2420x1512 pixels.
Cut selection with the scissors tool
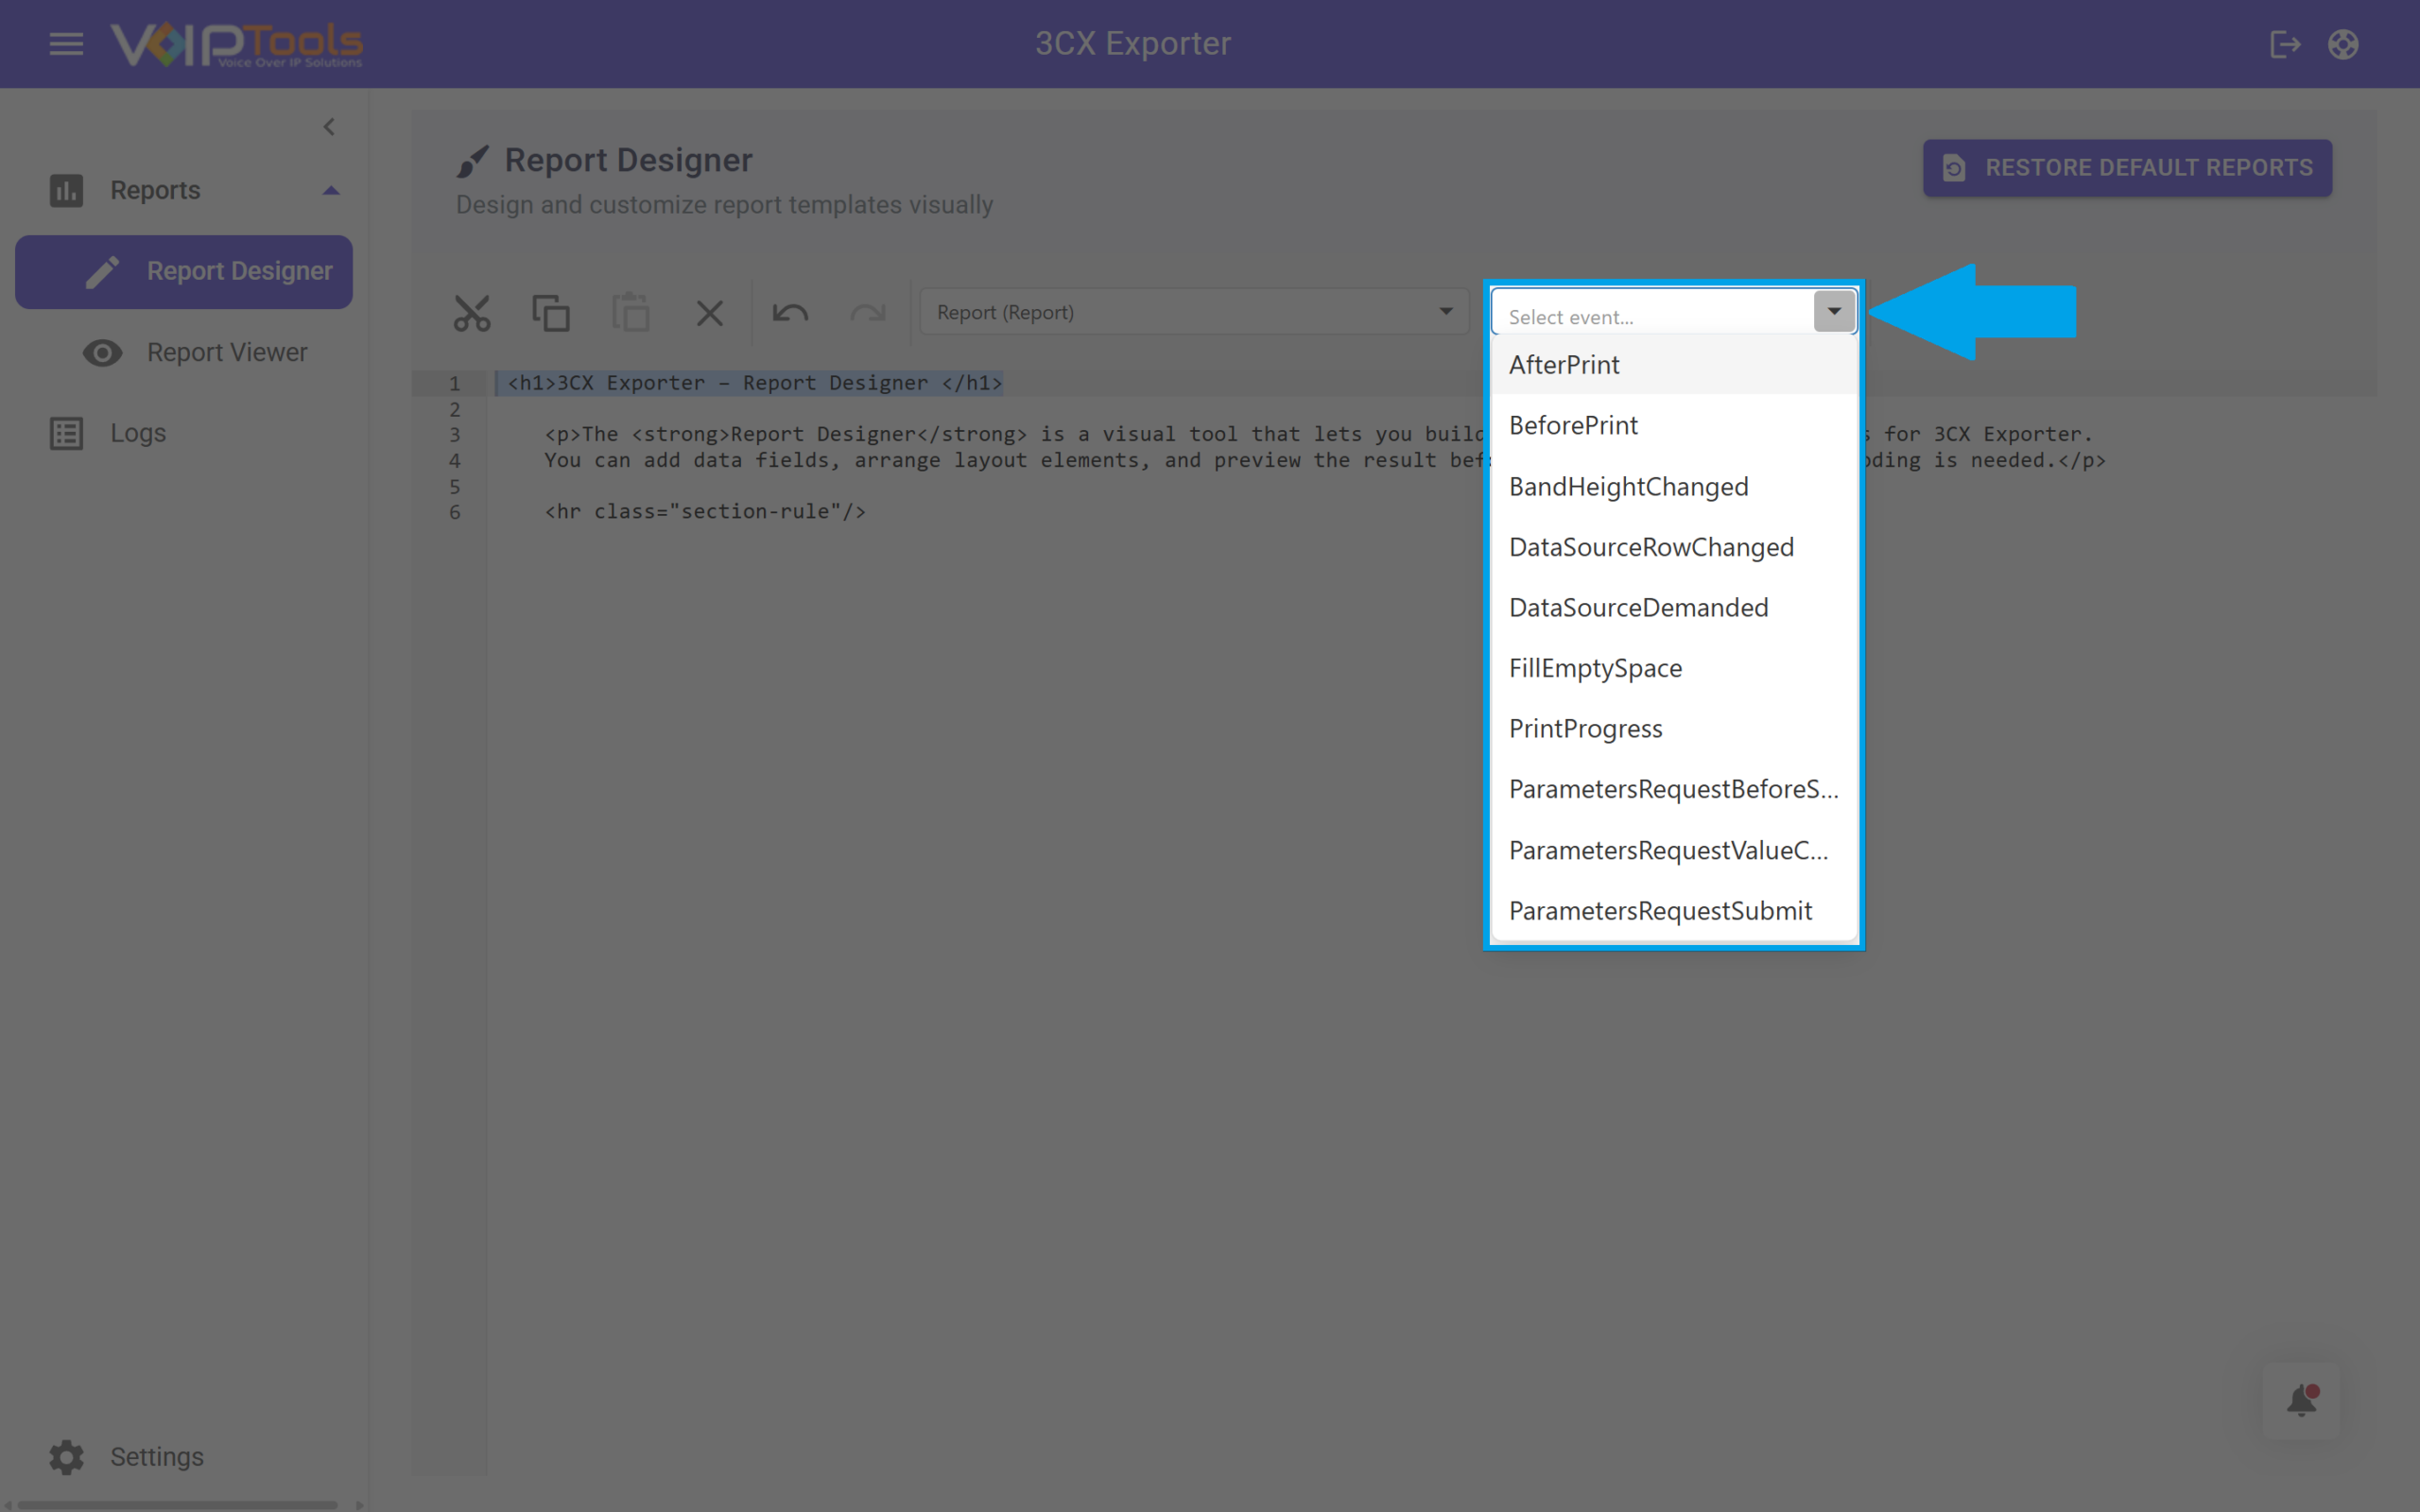472,313
